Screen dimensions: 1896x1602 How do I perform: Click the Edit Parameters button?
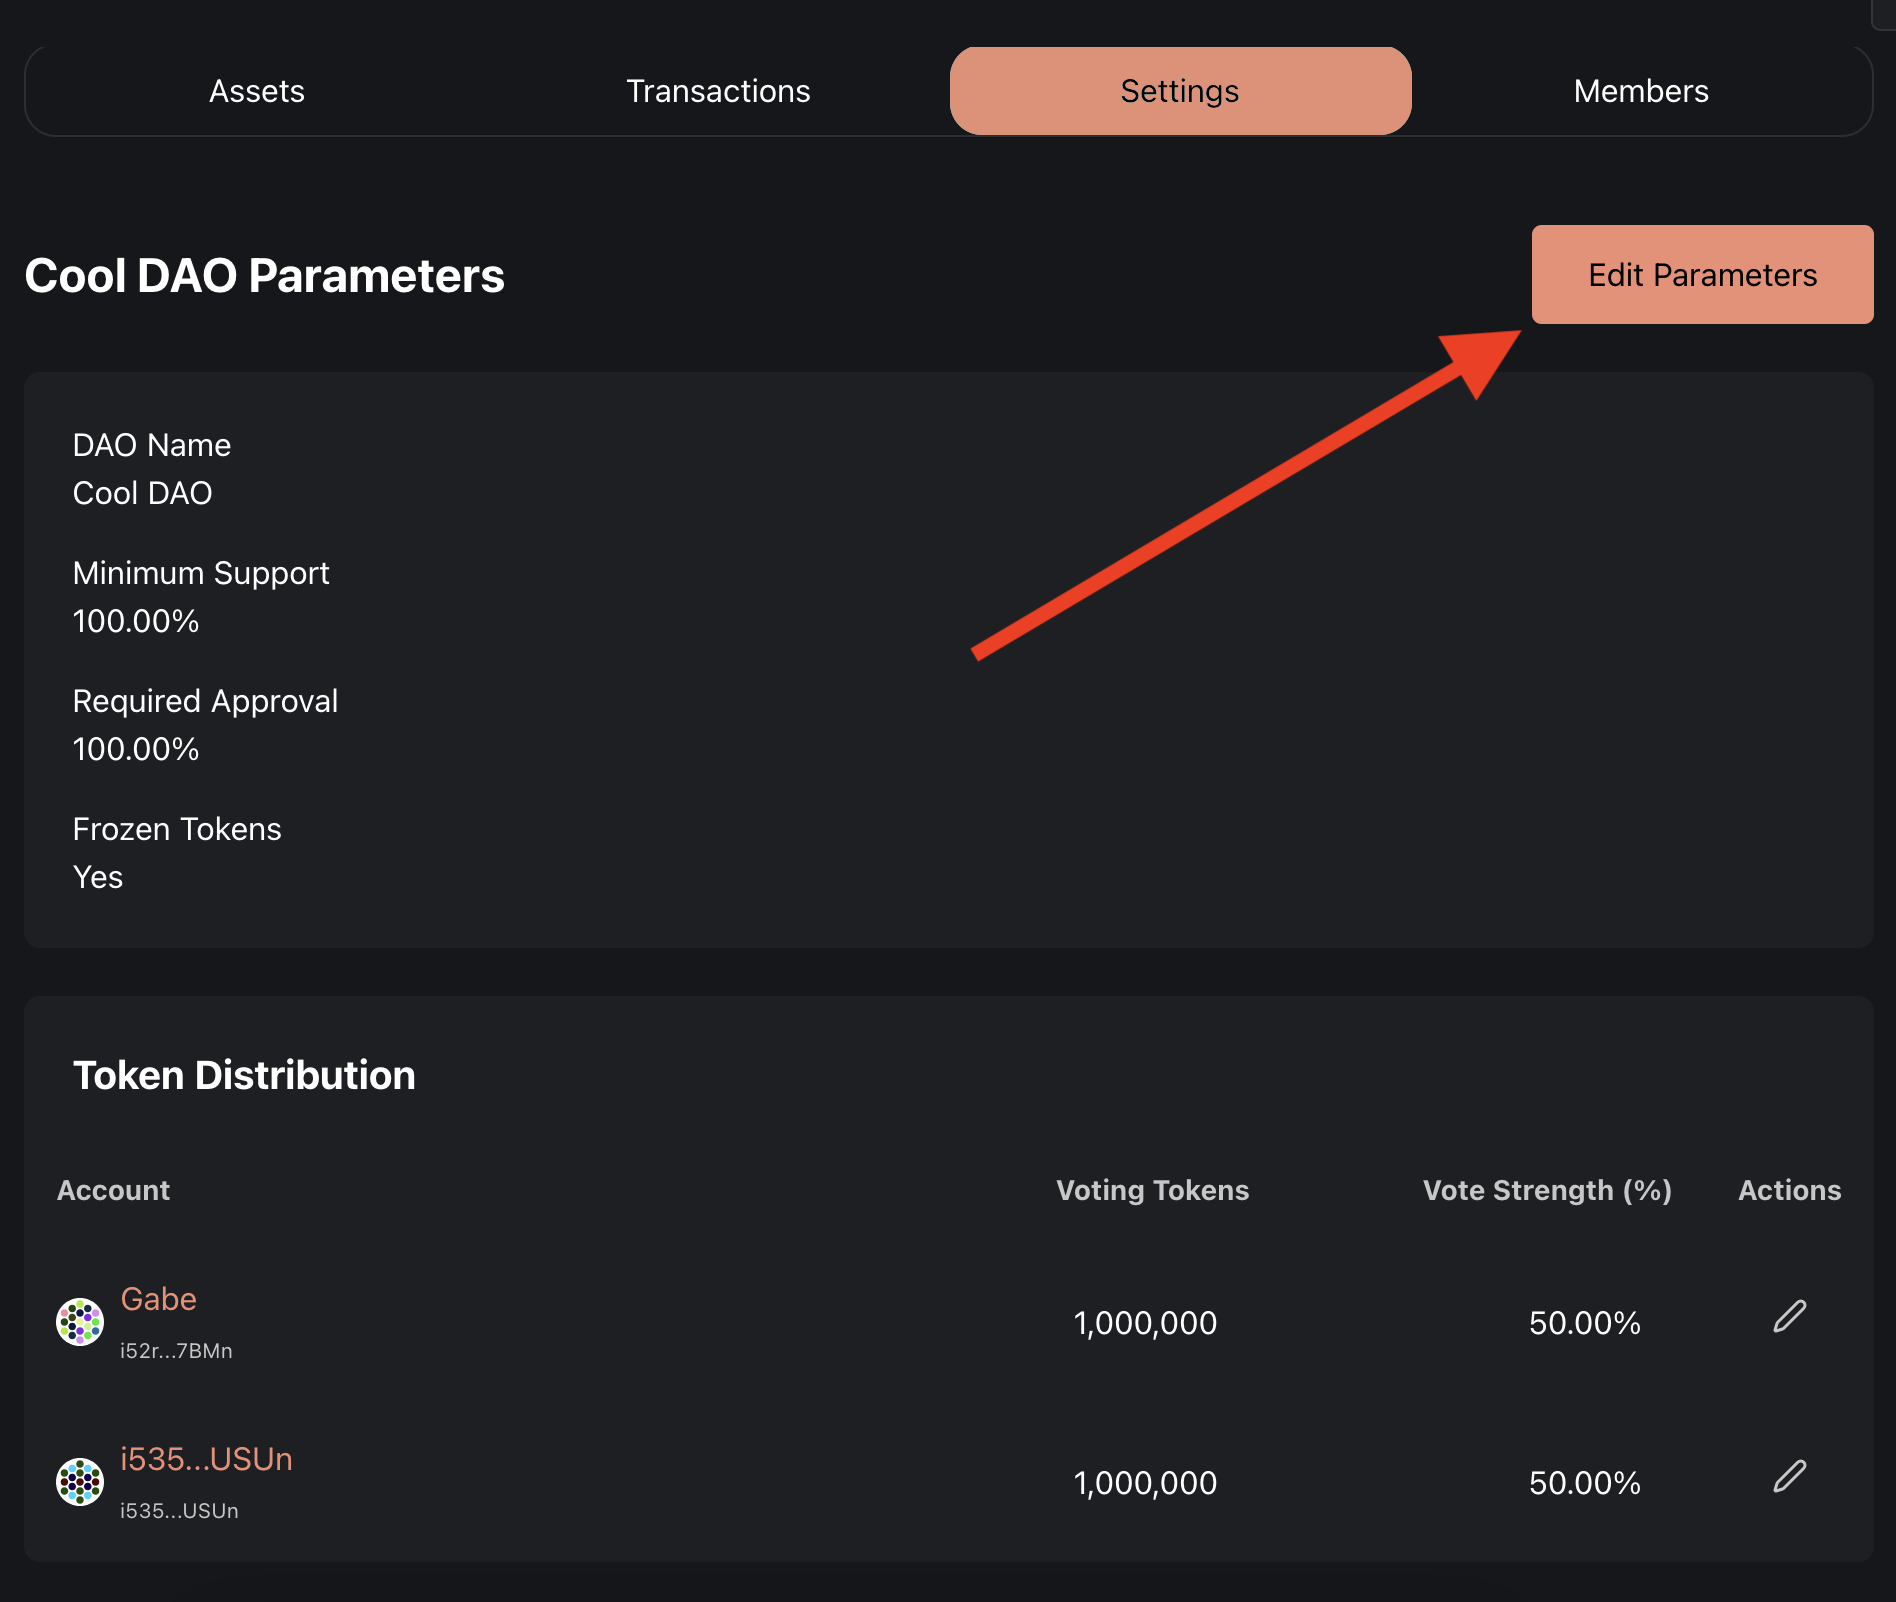(x=1702, y=274)
